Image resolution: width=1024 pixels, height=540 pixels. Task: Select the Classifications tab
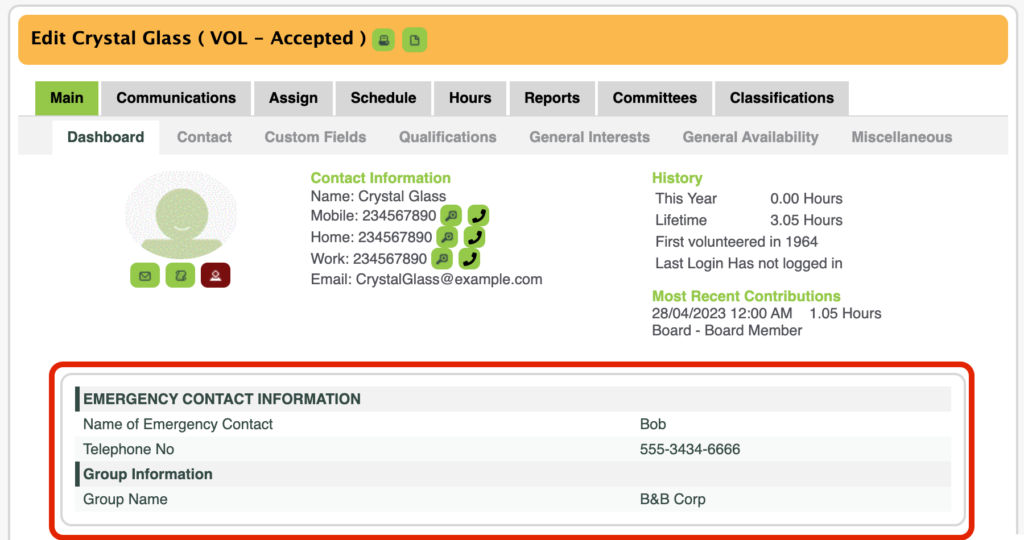tap(781, 98)
